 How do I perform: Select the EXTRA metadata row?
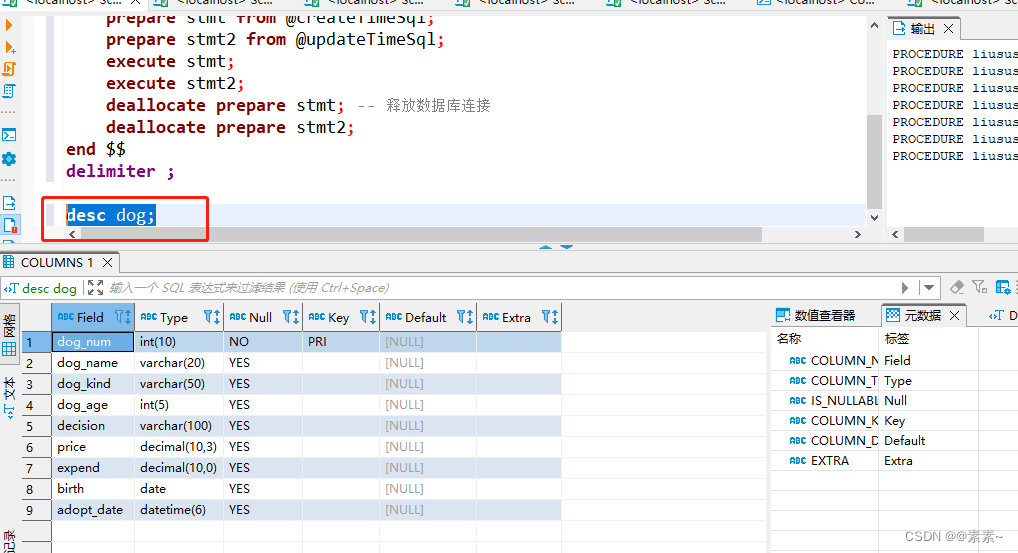pyautogui.click(x=874, y=460)
